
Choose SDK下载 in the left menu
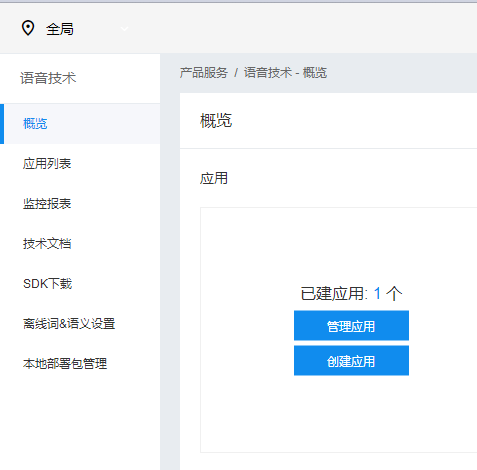(x=80, y=284)
